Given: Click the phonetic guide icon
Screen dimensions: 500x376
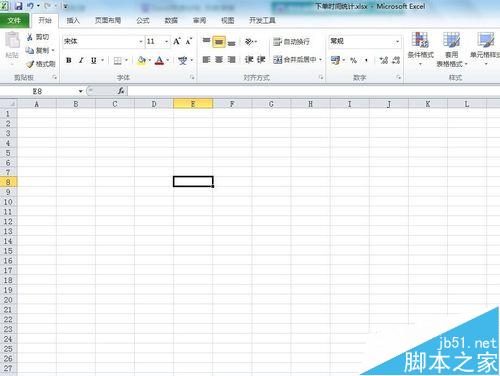Looking at the screenshot, I should [183, 60].
